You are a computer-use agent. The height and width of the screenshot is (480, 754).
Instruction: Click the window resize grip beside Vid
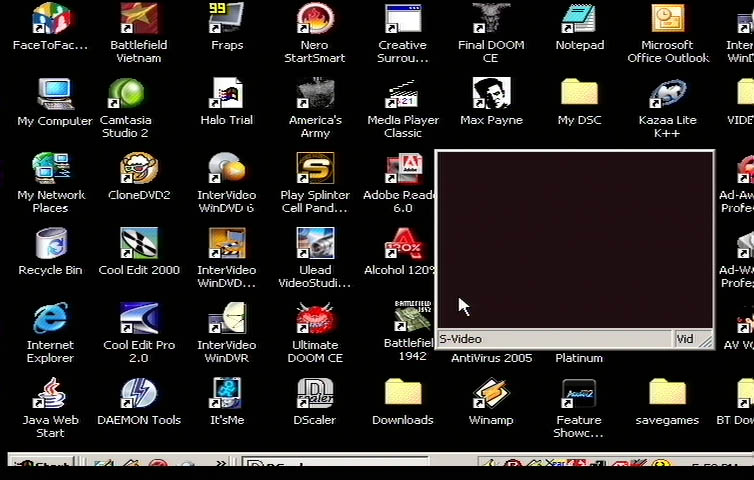click(x=706, y=341)
